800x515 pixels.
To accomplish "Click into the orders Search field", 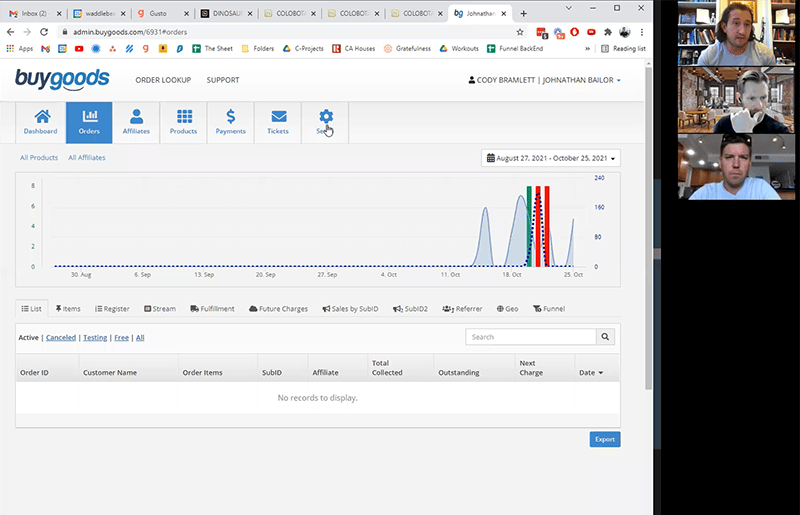I will (530, 337).
